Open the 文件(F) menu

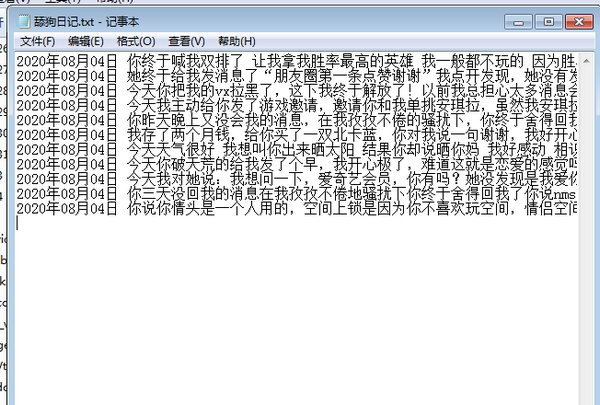[37, 41]
